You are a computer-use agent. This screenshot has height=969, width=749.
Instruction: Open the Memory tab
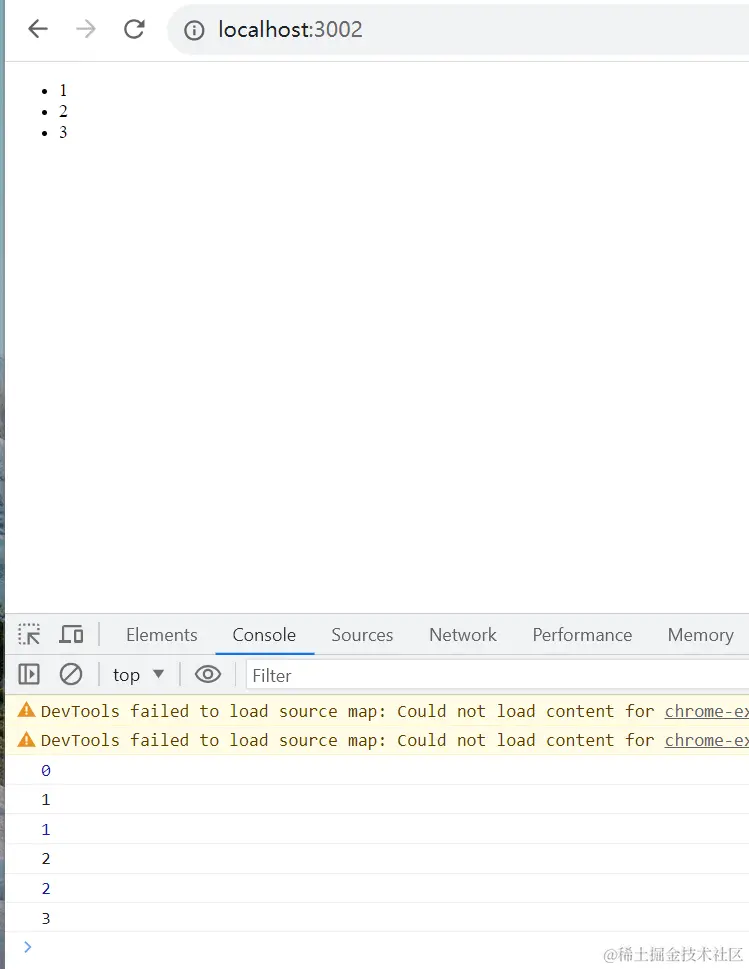point(701,635)
